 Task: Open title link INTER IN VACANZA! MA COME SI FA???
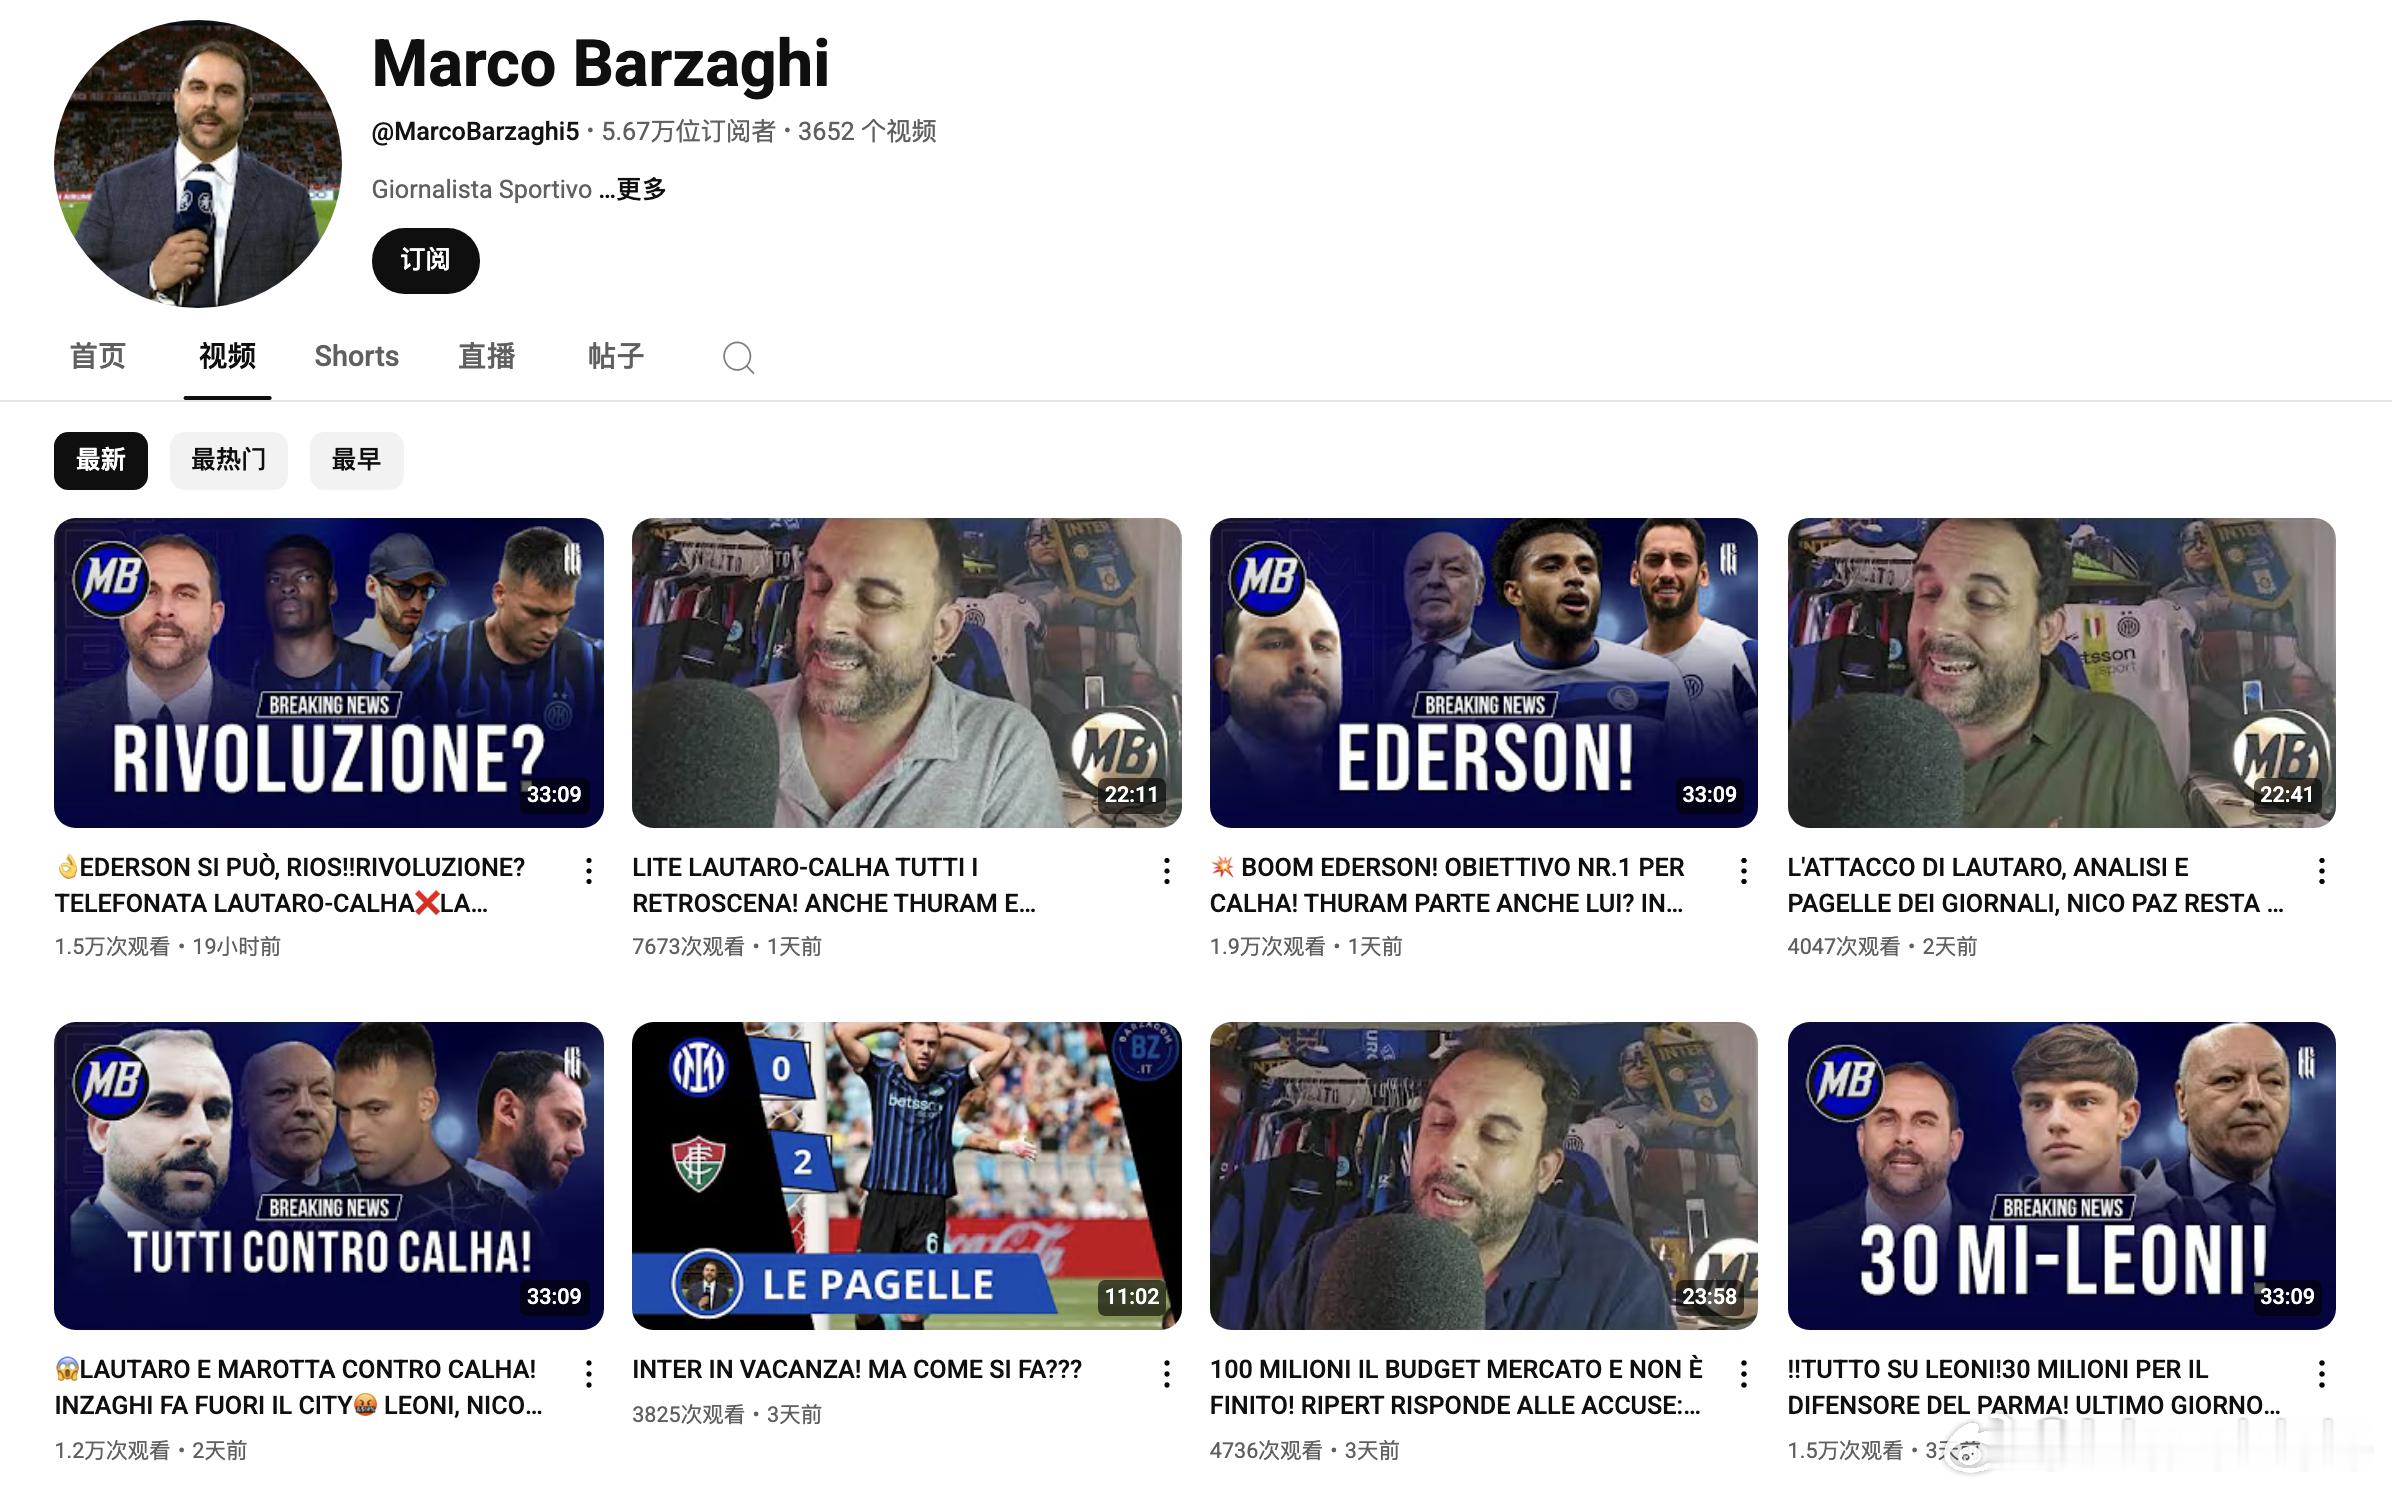[x=857, y=1369]
